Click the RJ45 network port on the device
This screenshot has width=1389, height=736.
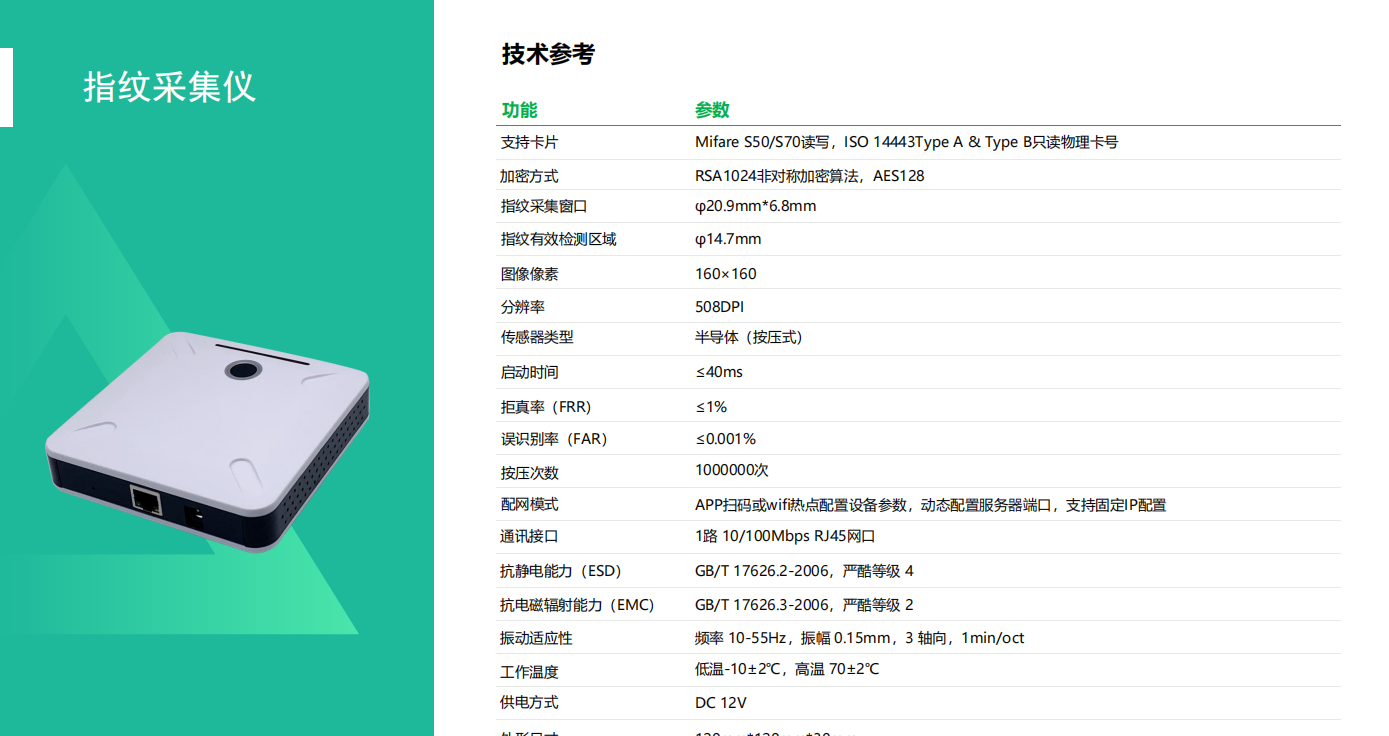(146, 499)
